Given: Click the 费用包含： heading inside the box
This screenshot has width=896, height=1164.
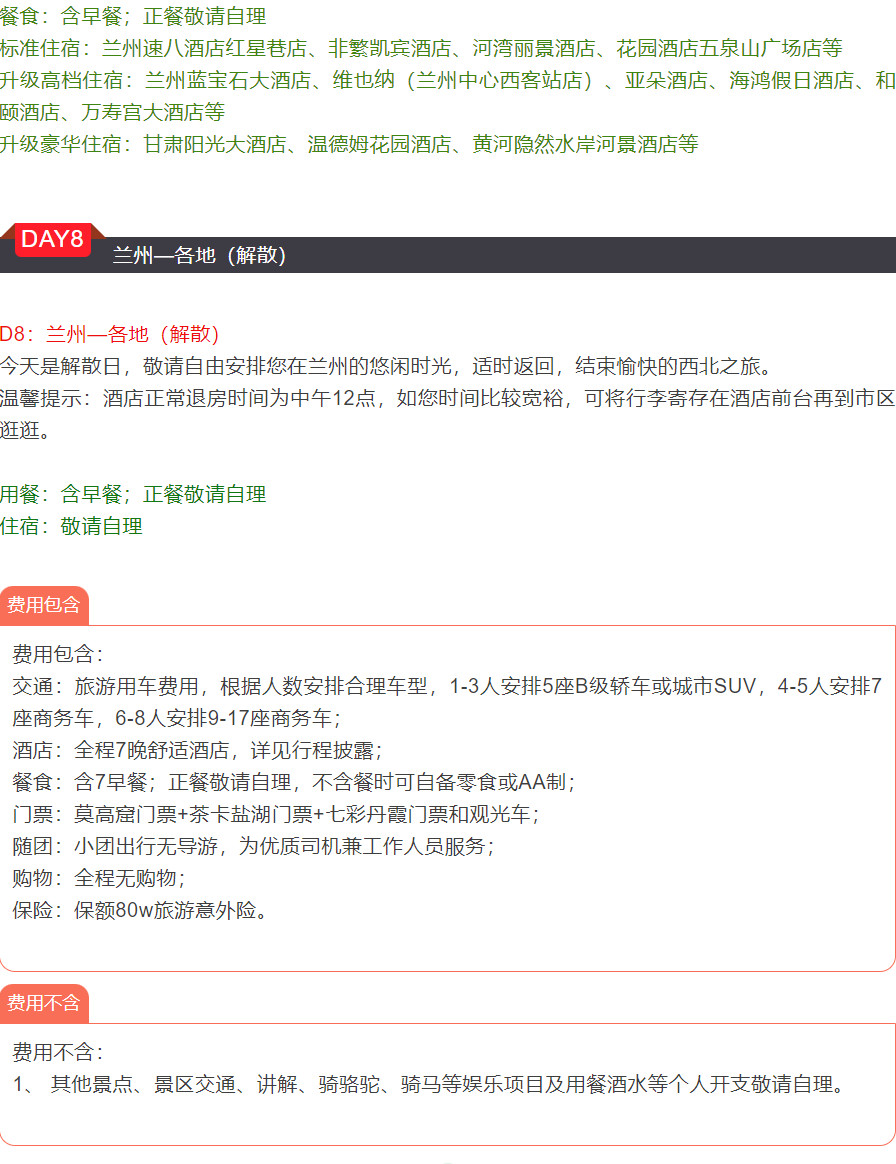Looking at the screenshot, I should (58, 654).
